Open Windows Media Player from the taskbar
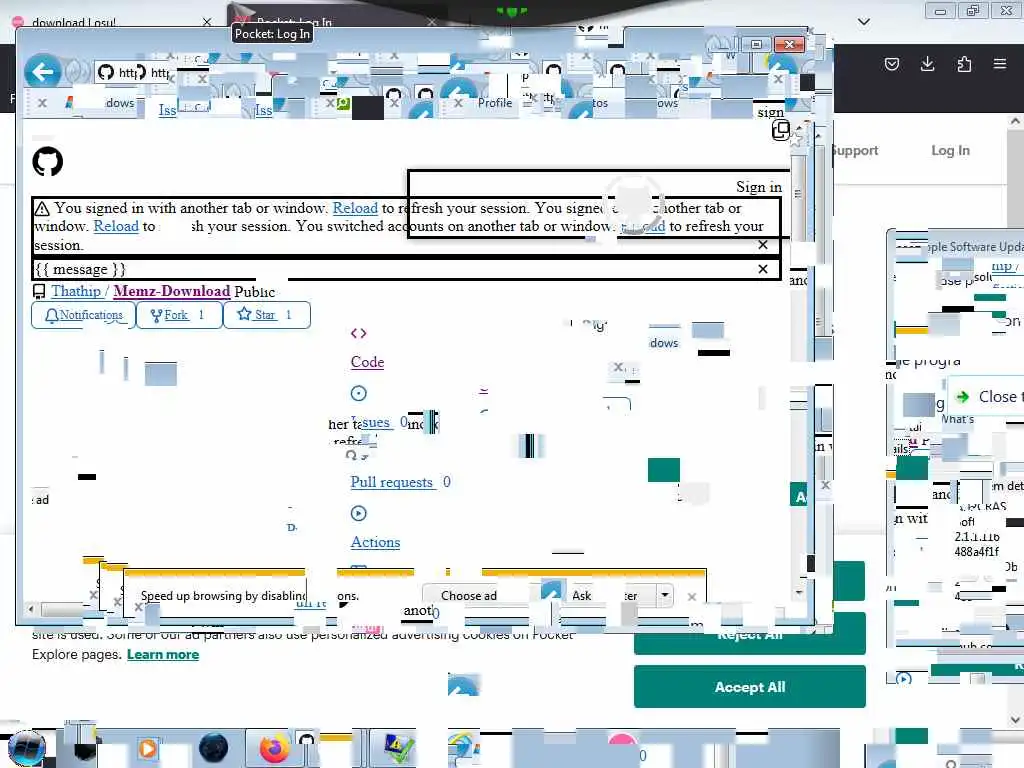This screenshot has width=1024, height=768. (148, 748)
